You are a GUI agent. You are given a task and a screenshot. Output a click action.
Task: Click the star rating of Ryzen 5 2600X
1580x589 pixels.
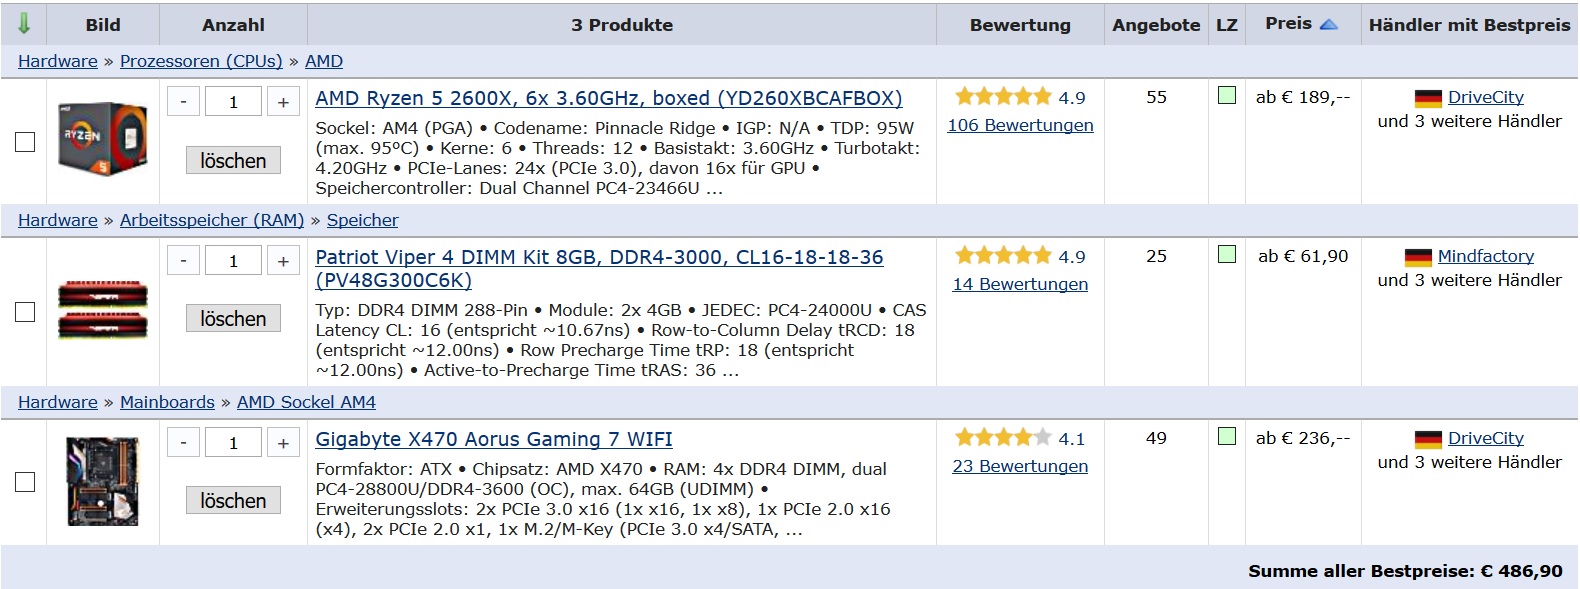click(x=1003, y=97)
